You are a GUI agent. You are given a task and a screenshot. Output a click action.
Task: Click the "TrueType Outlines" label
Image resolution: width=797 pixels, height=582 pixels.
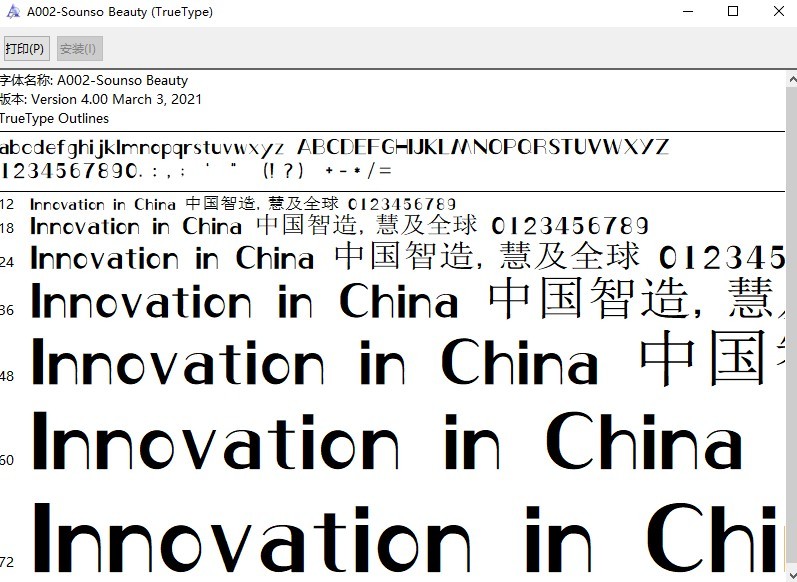pyautogui.click(x=55, y=118)
